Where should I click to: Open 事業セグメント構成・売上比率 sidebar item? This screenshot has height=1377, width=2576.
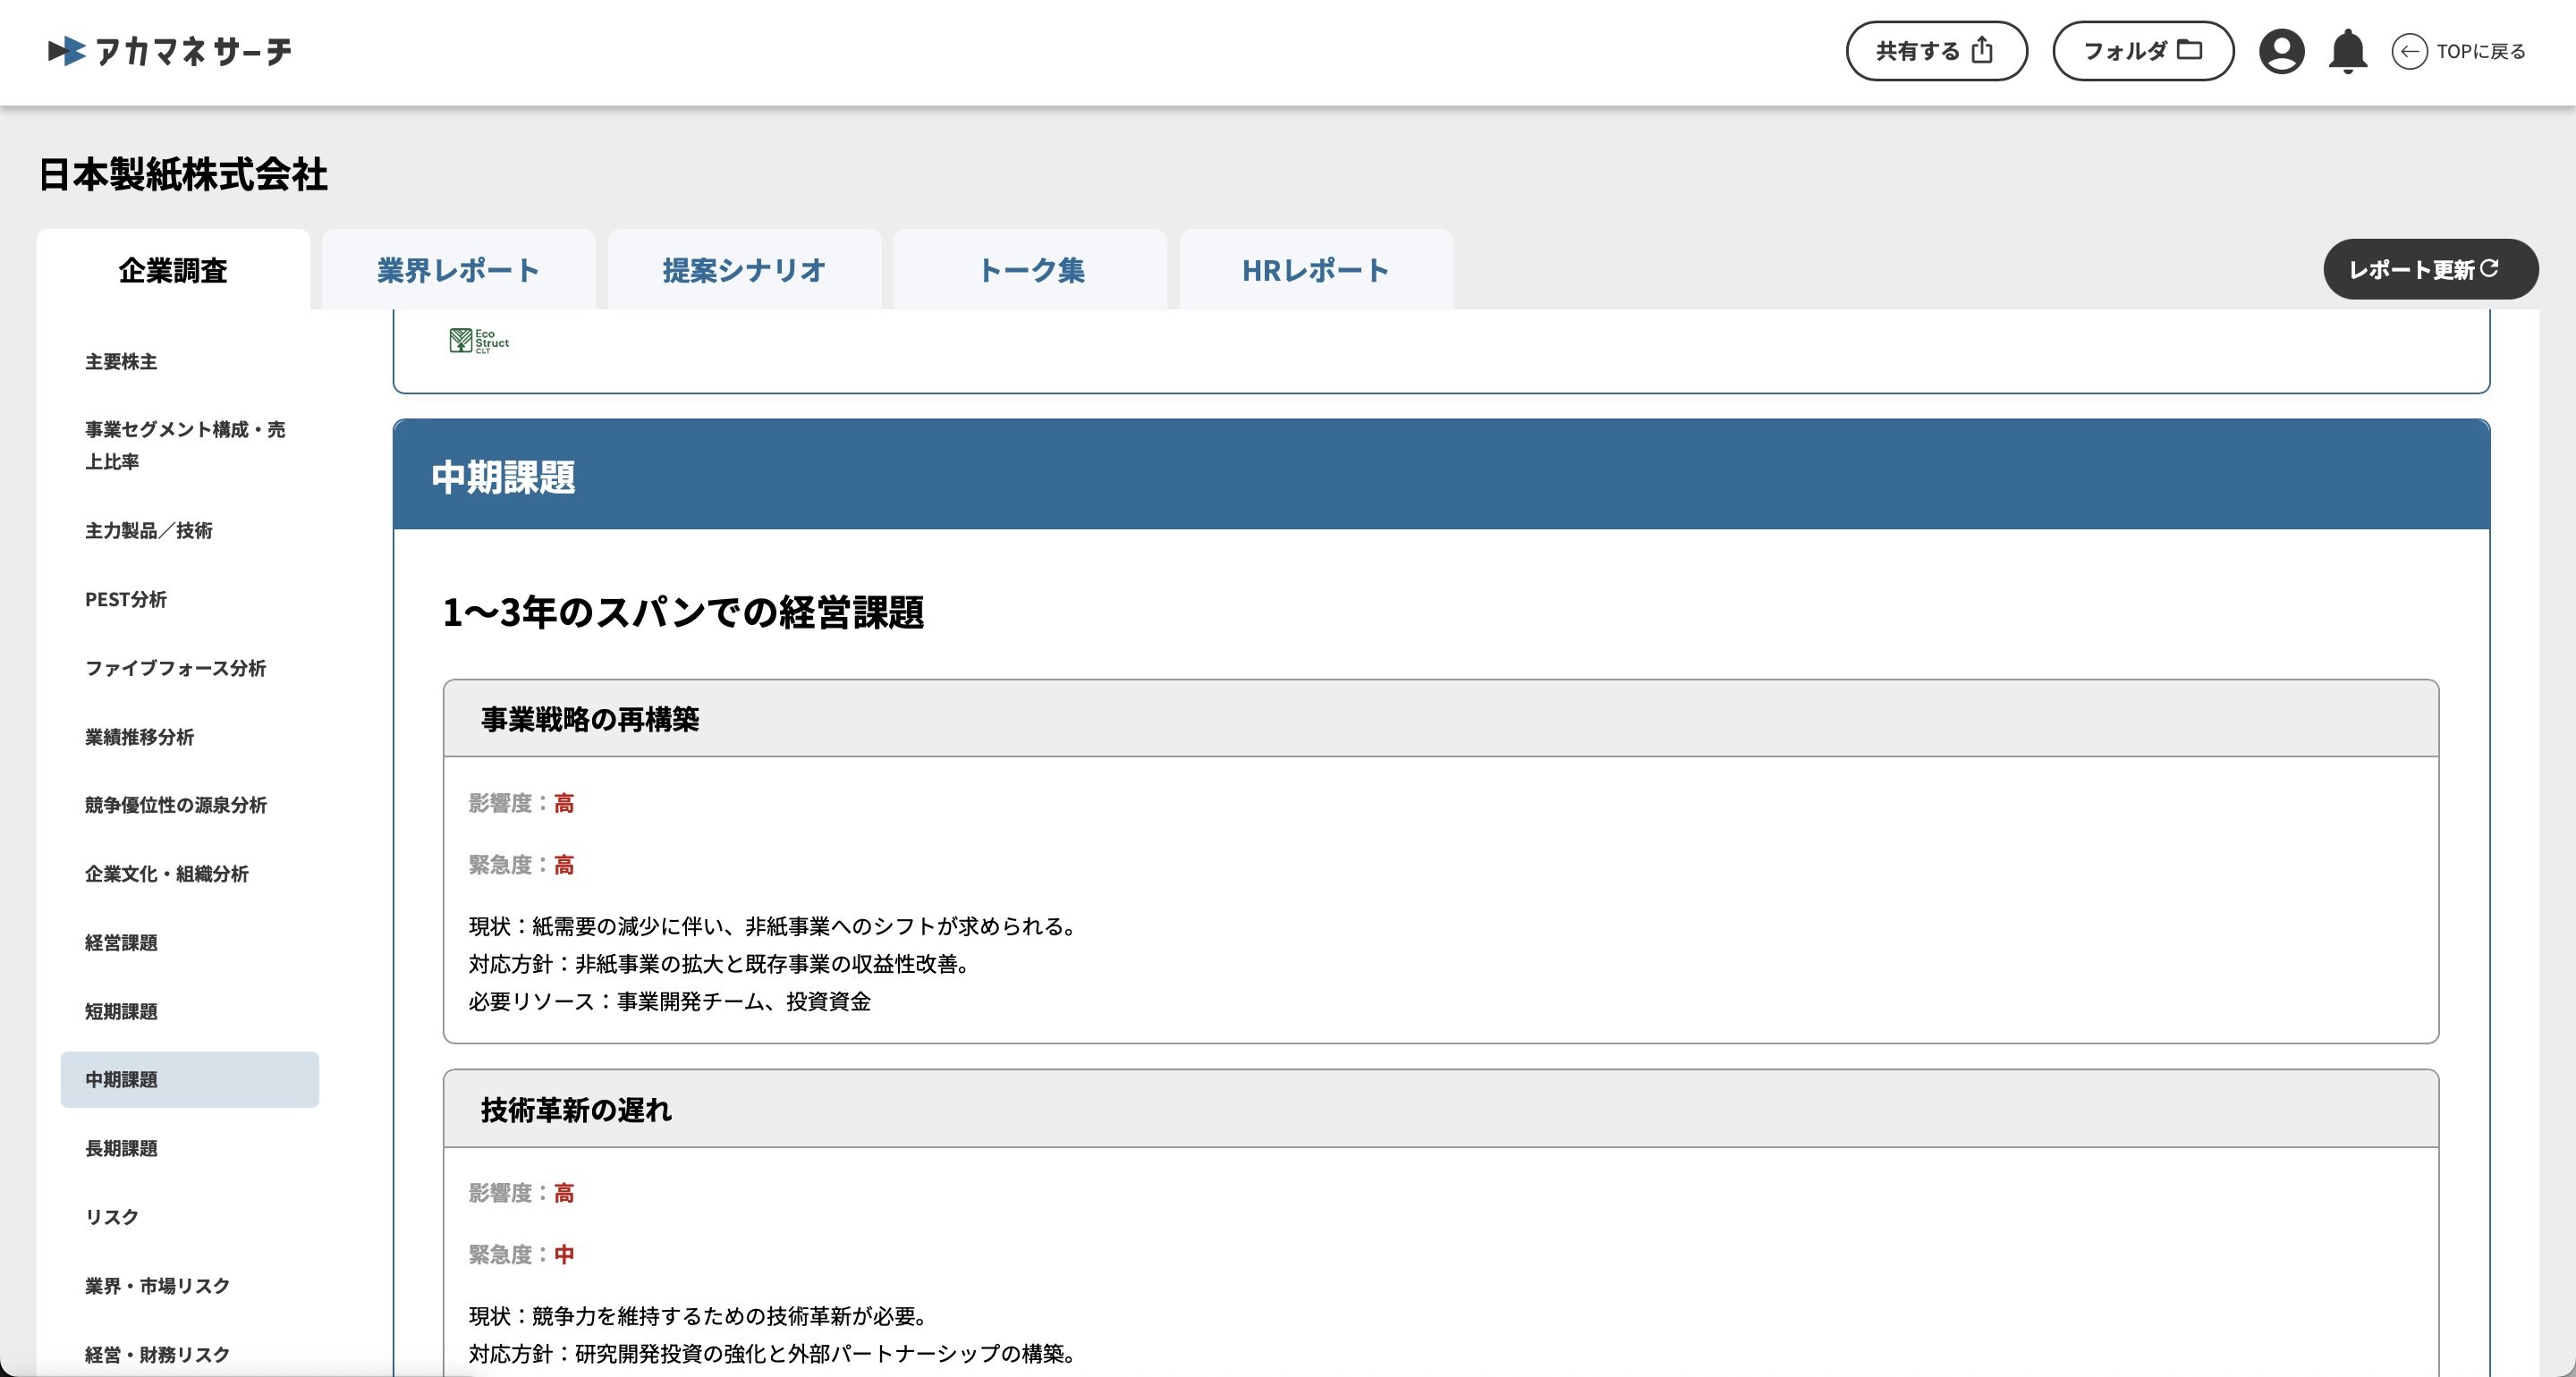[190, 445]
